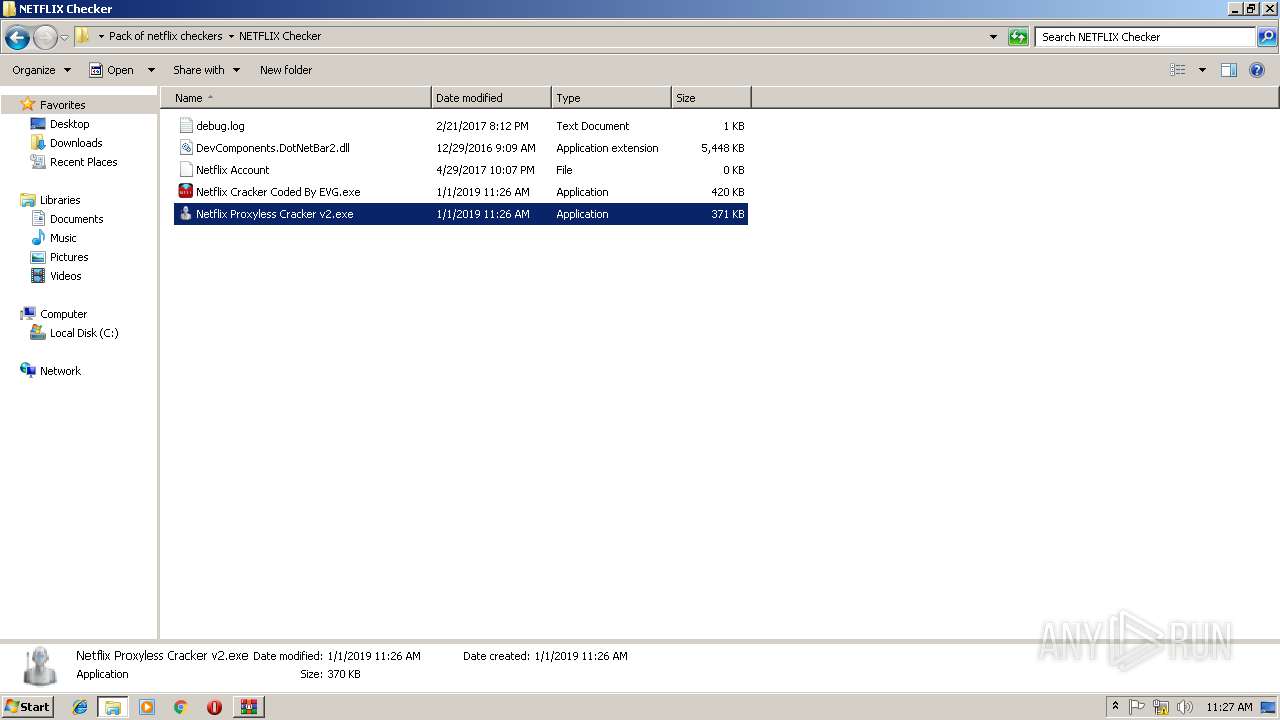Click the NETFLIX Checker breadcrumb segment
The height and width of the screenshot is (720, 1280).
tap(280, 36)
